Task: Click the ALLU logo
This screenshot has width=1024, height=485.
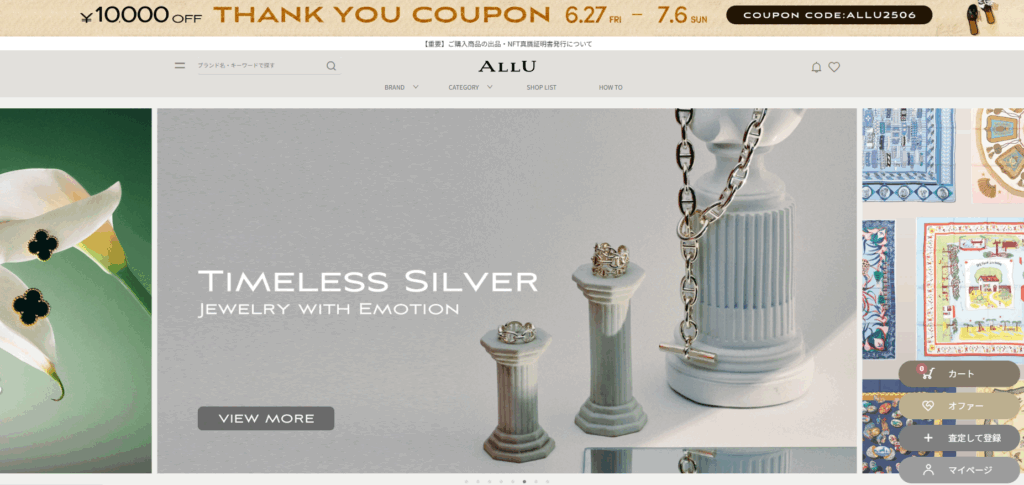Action: coord(507,67)
